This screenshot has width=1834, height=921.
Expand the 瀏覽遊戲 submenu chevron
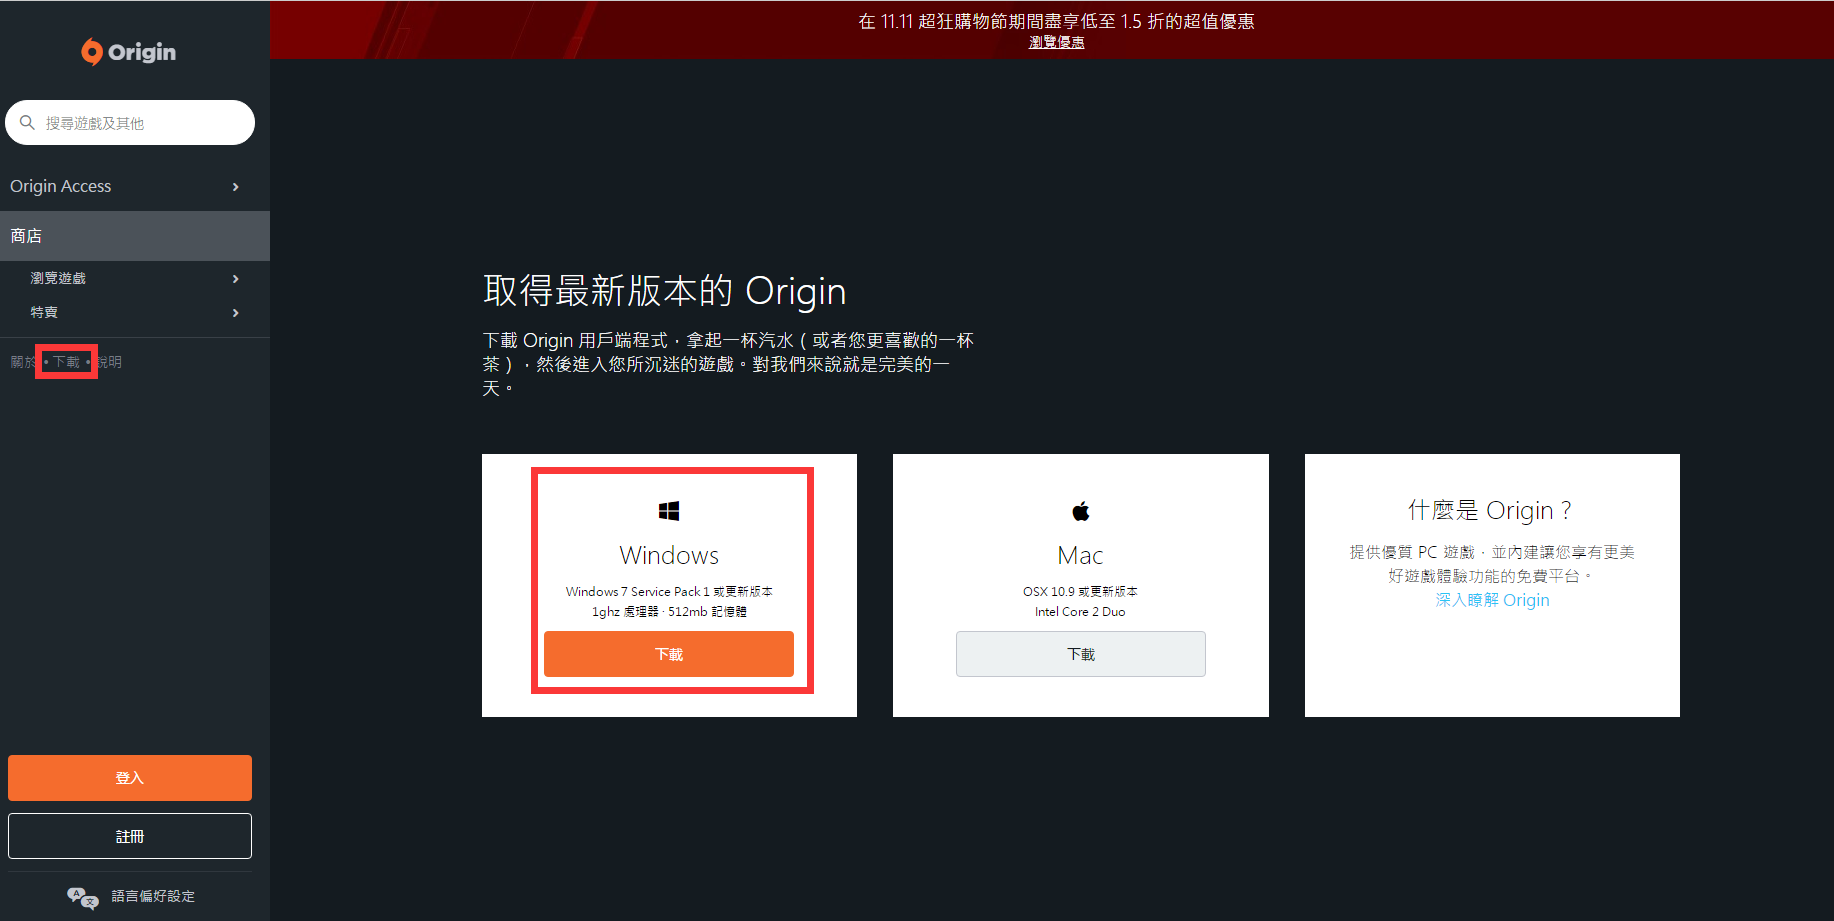tap(236, 279)
